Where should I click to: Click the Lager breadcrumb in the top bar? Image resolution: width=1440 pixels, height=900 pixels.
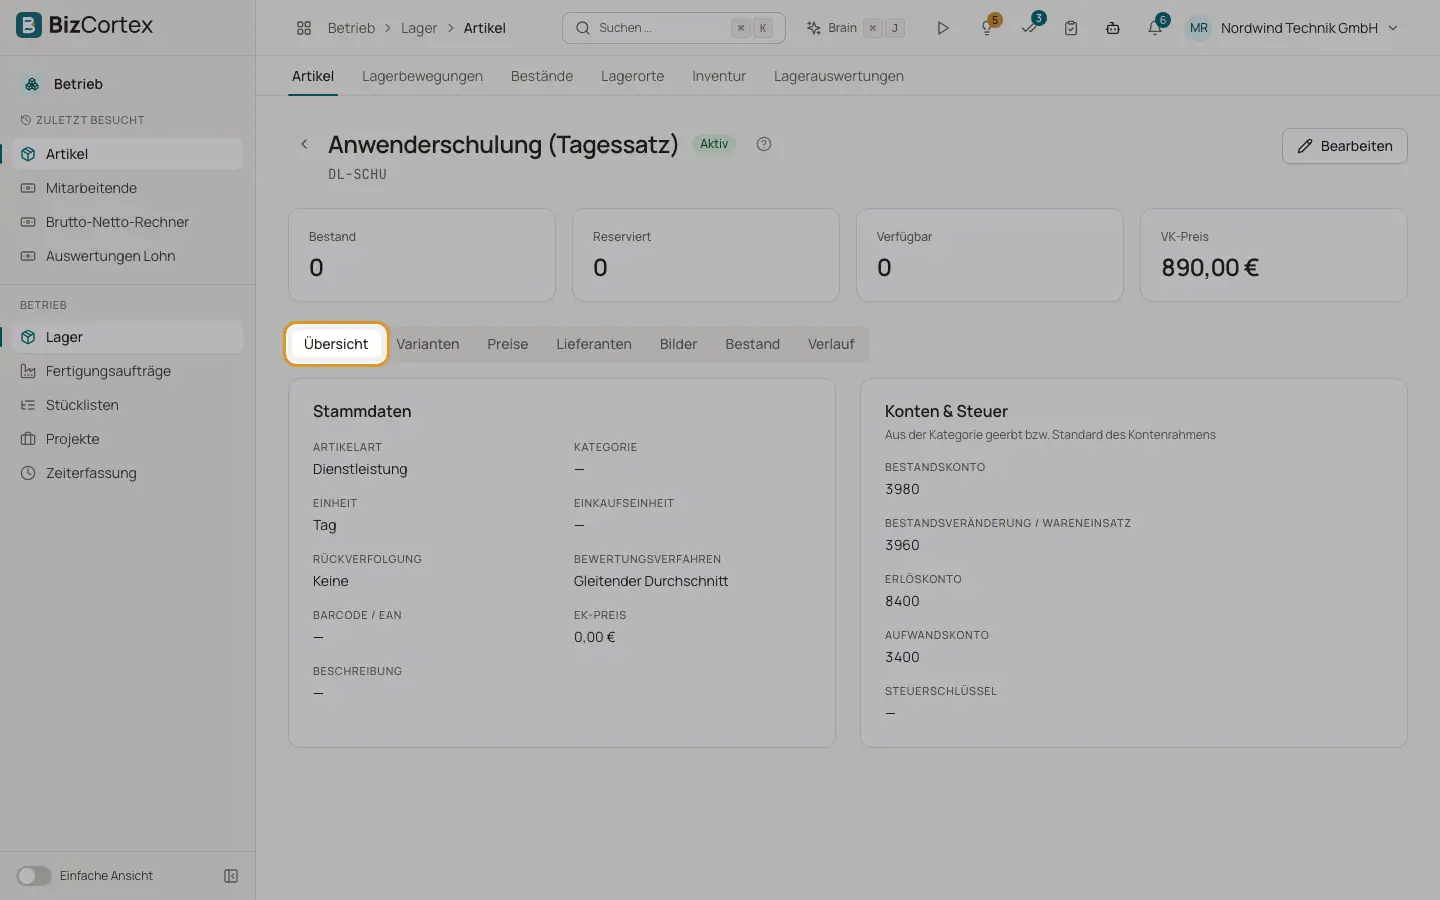click(x=419, y=28)
